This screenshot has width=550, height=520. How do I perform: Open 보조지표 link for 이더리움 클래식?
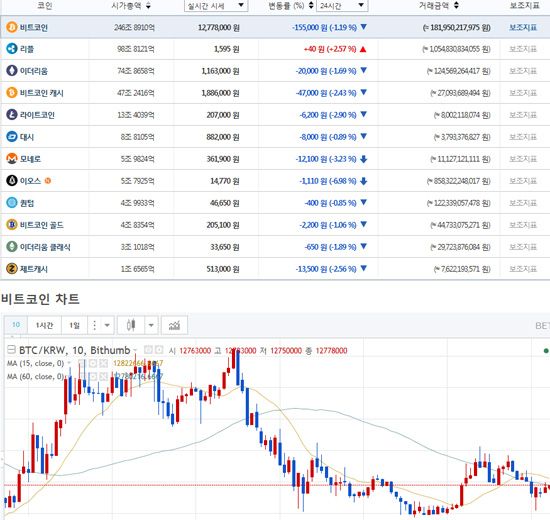(523, 247)
